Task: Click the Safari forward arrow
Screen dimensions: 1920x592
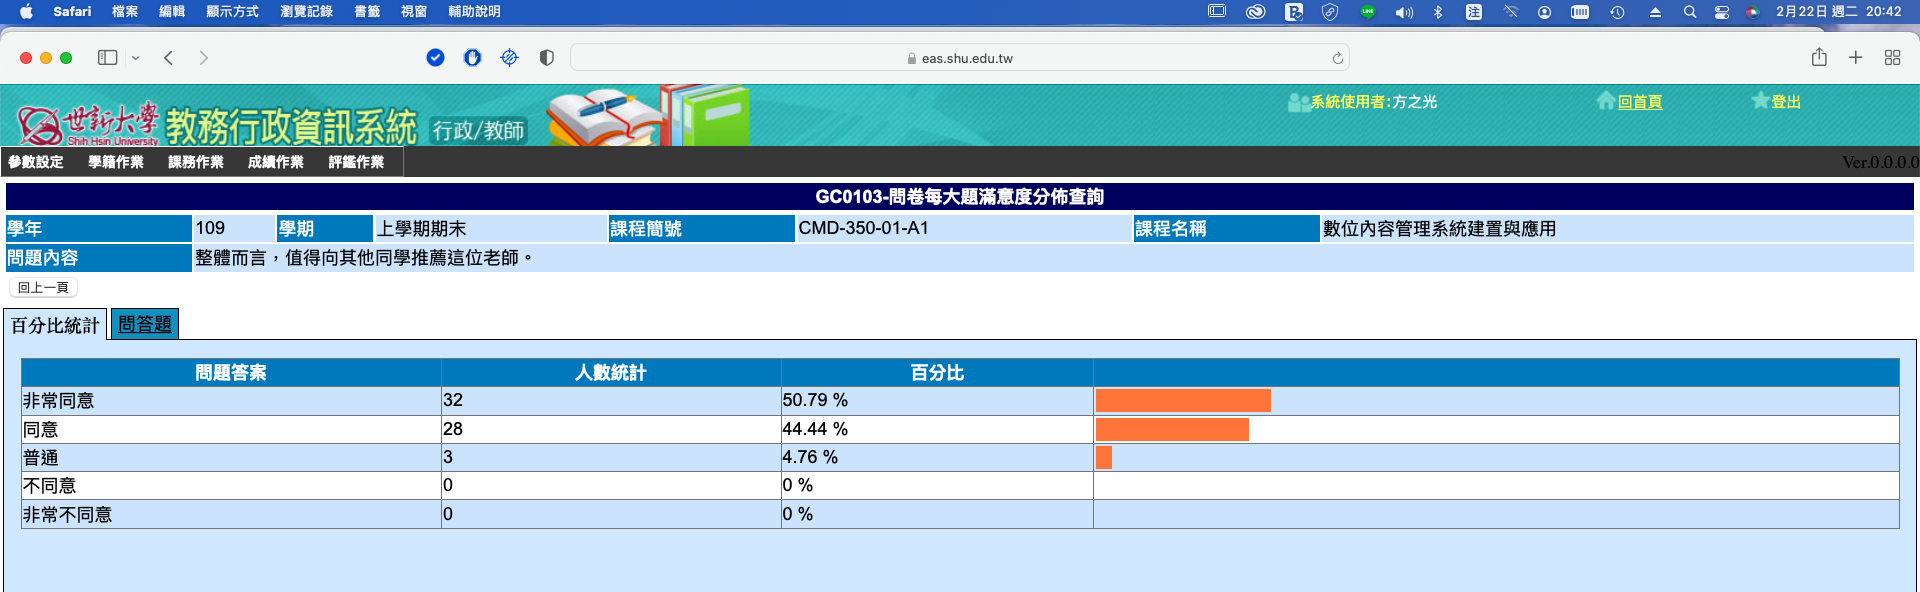Action: point(204,58)
